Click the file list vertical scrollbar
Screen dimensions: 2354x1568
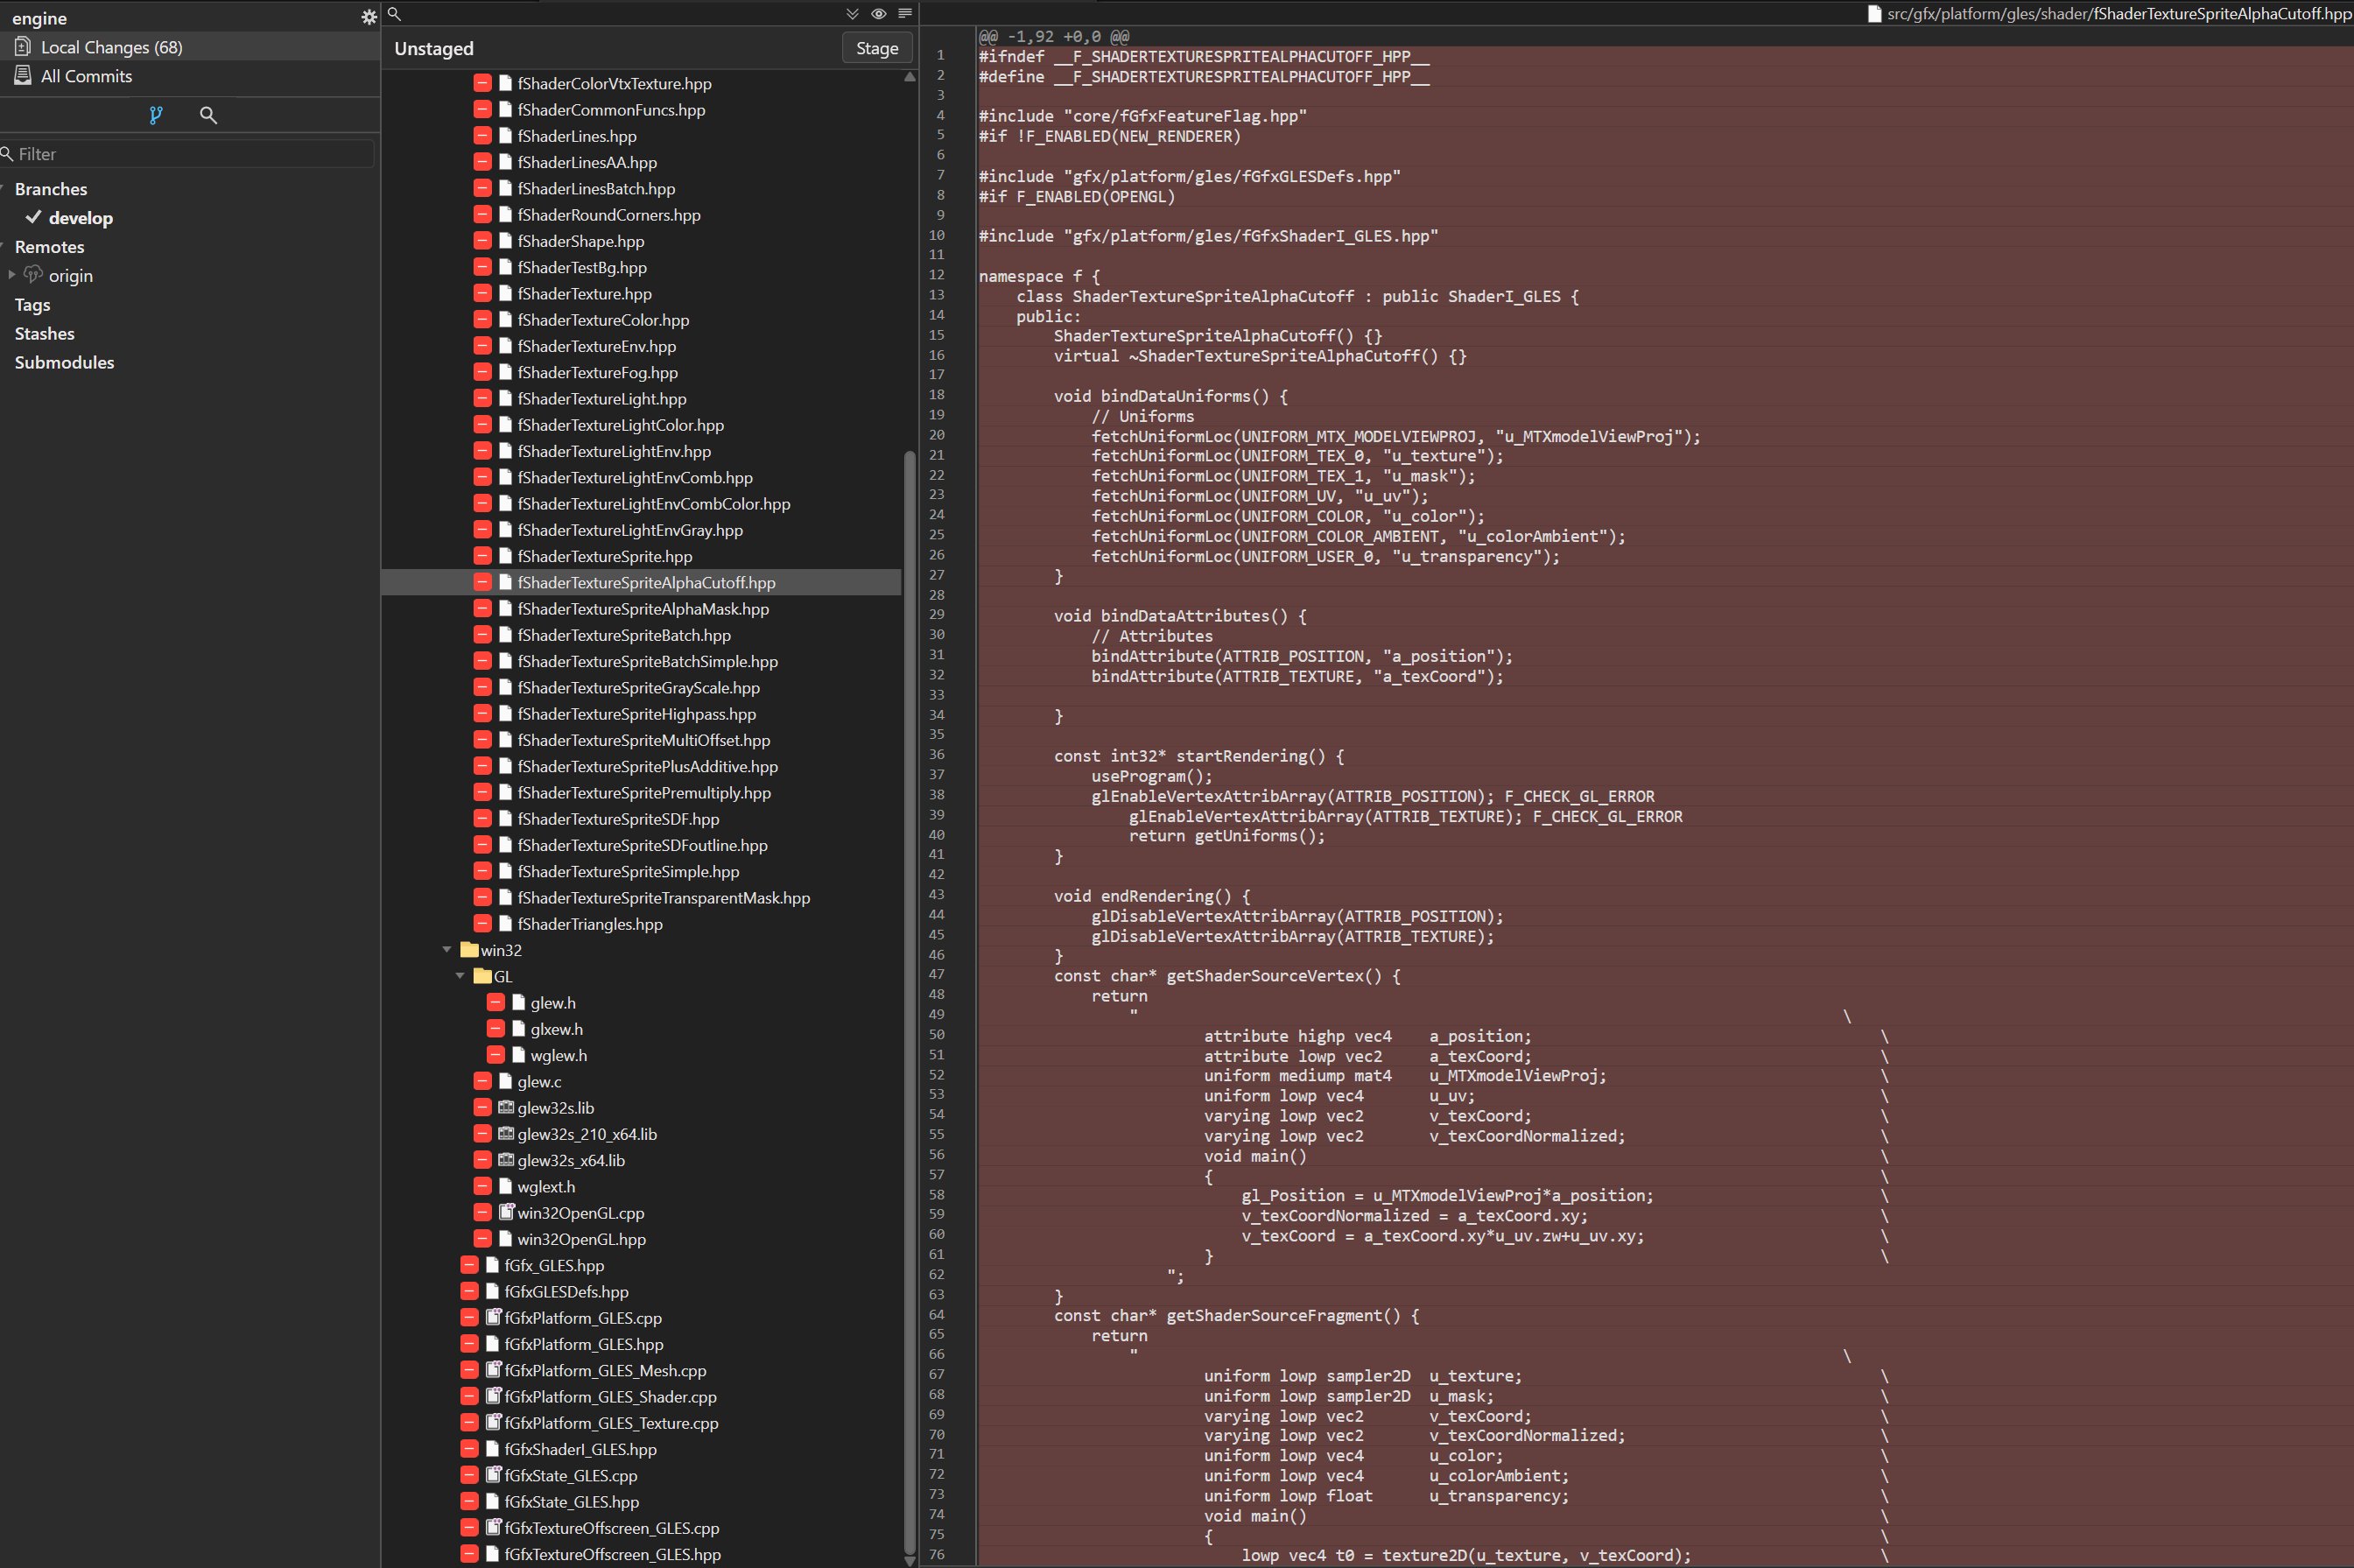(x=909, y=1000)
